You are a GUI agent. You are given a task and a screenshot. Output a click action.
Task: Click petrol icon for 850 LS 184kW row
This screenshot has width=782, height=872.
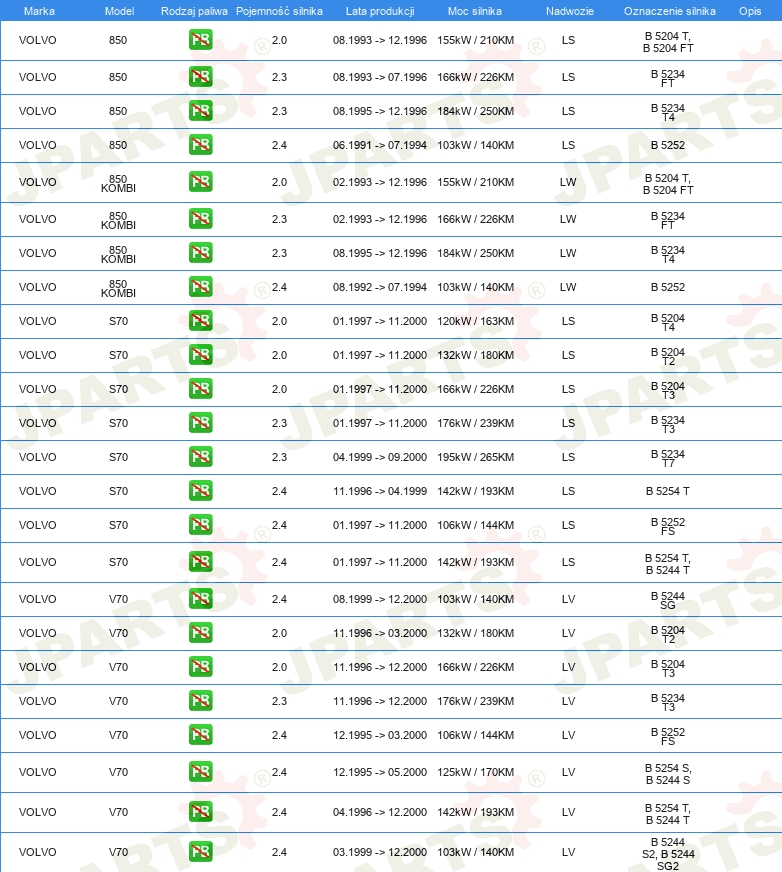pos(200,111)
